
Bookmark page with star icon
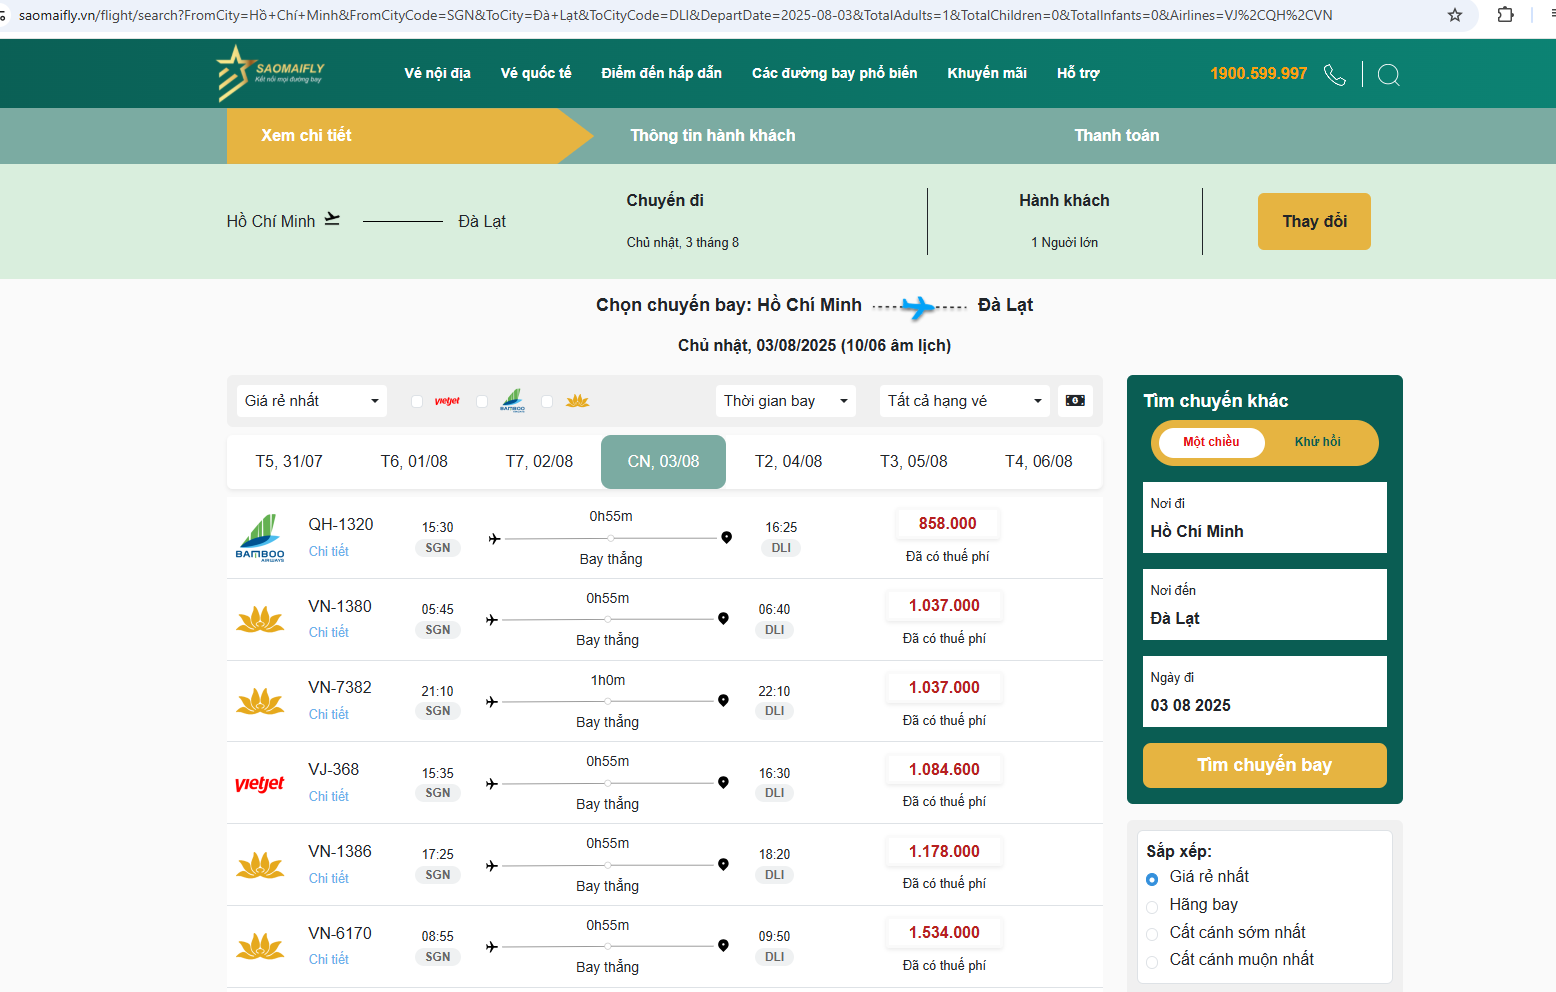(x=1455, y=15)
